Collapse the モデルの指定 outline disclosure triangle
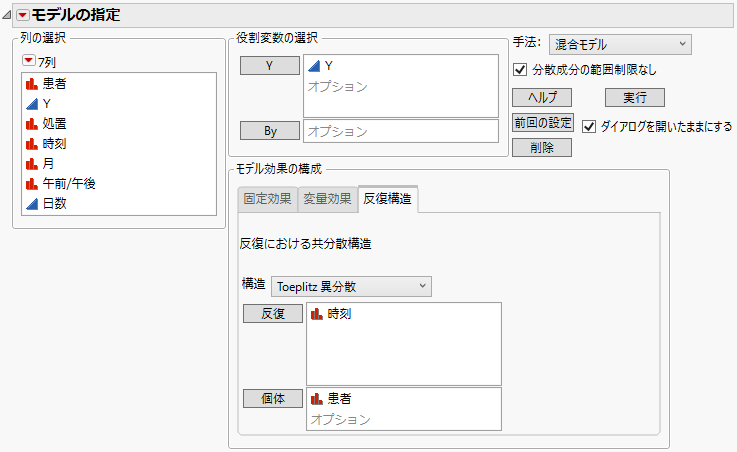Viewport: 737px width, 452px height. 8,14
